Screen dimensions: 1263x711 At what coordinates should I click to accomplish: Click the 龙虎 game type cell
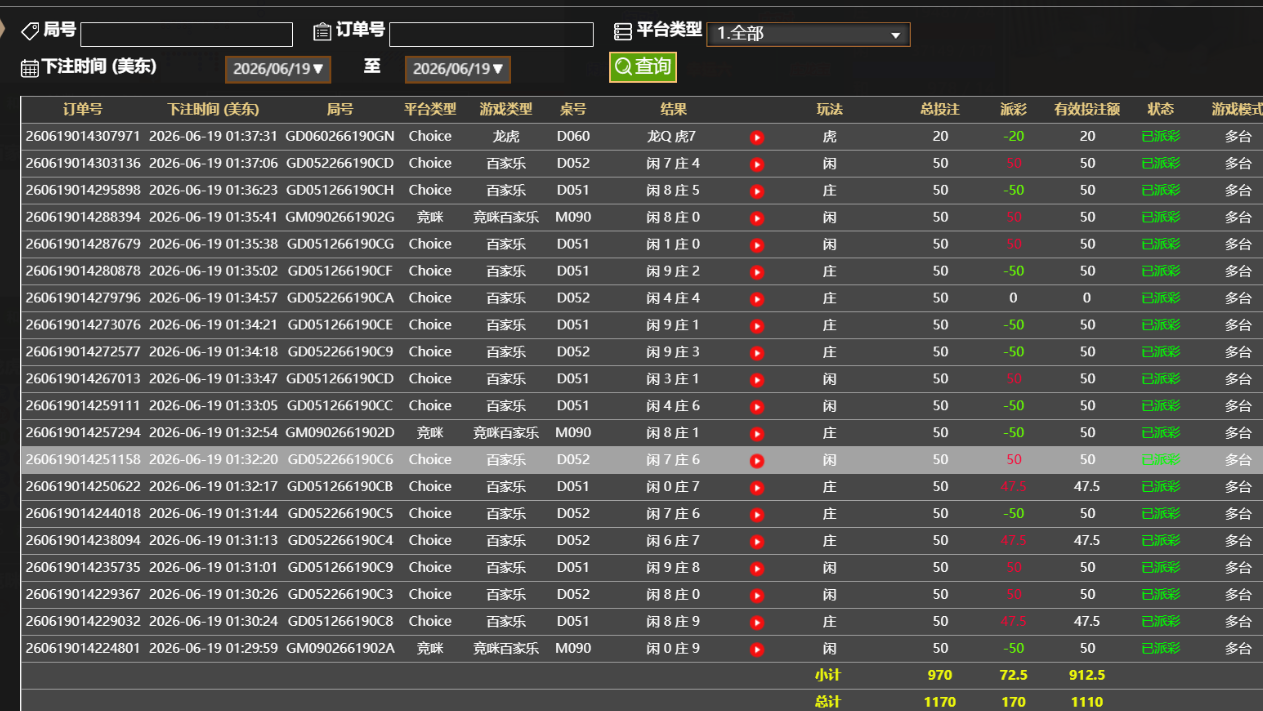pos(506,136)
